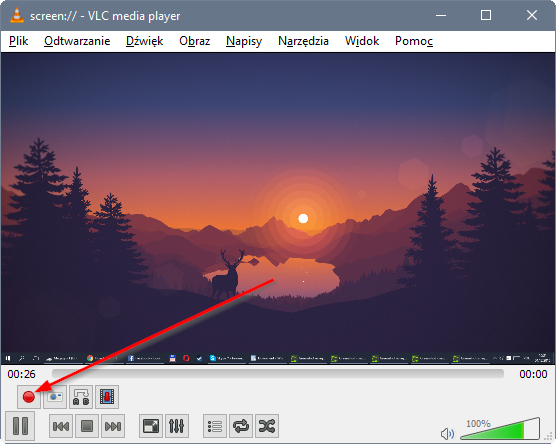556x444 pixels.
Task: Open the Obraz menu
Action: [x=195, y=41]
